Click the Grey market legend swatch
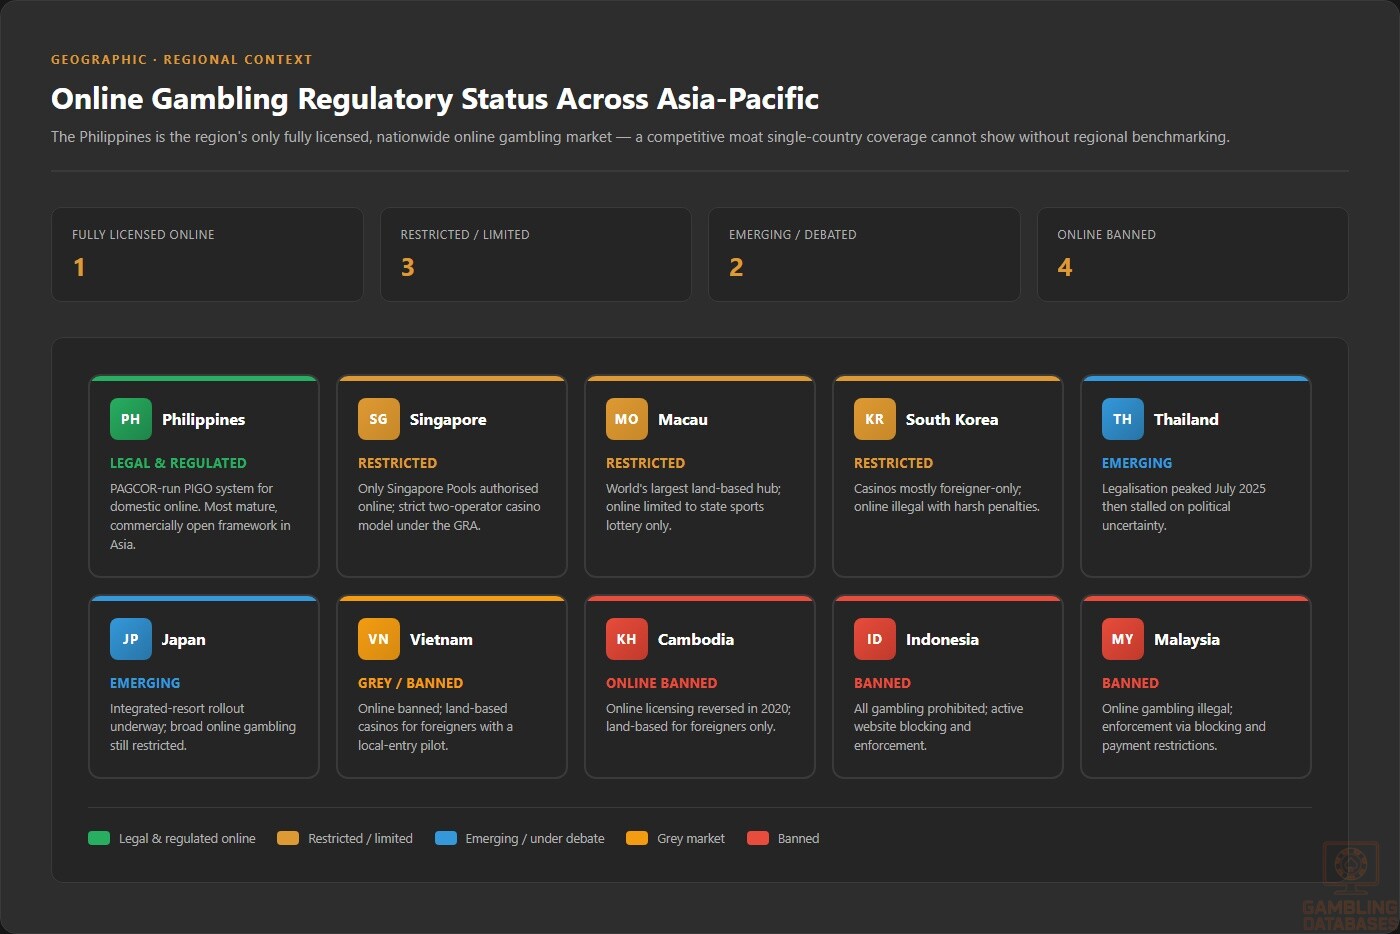 pos(637,838)
